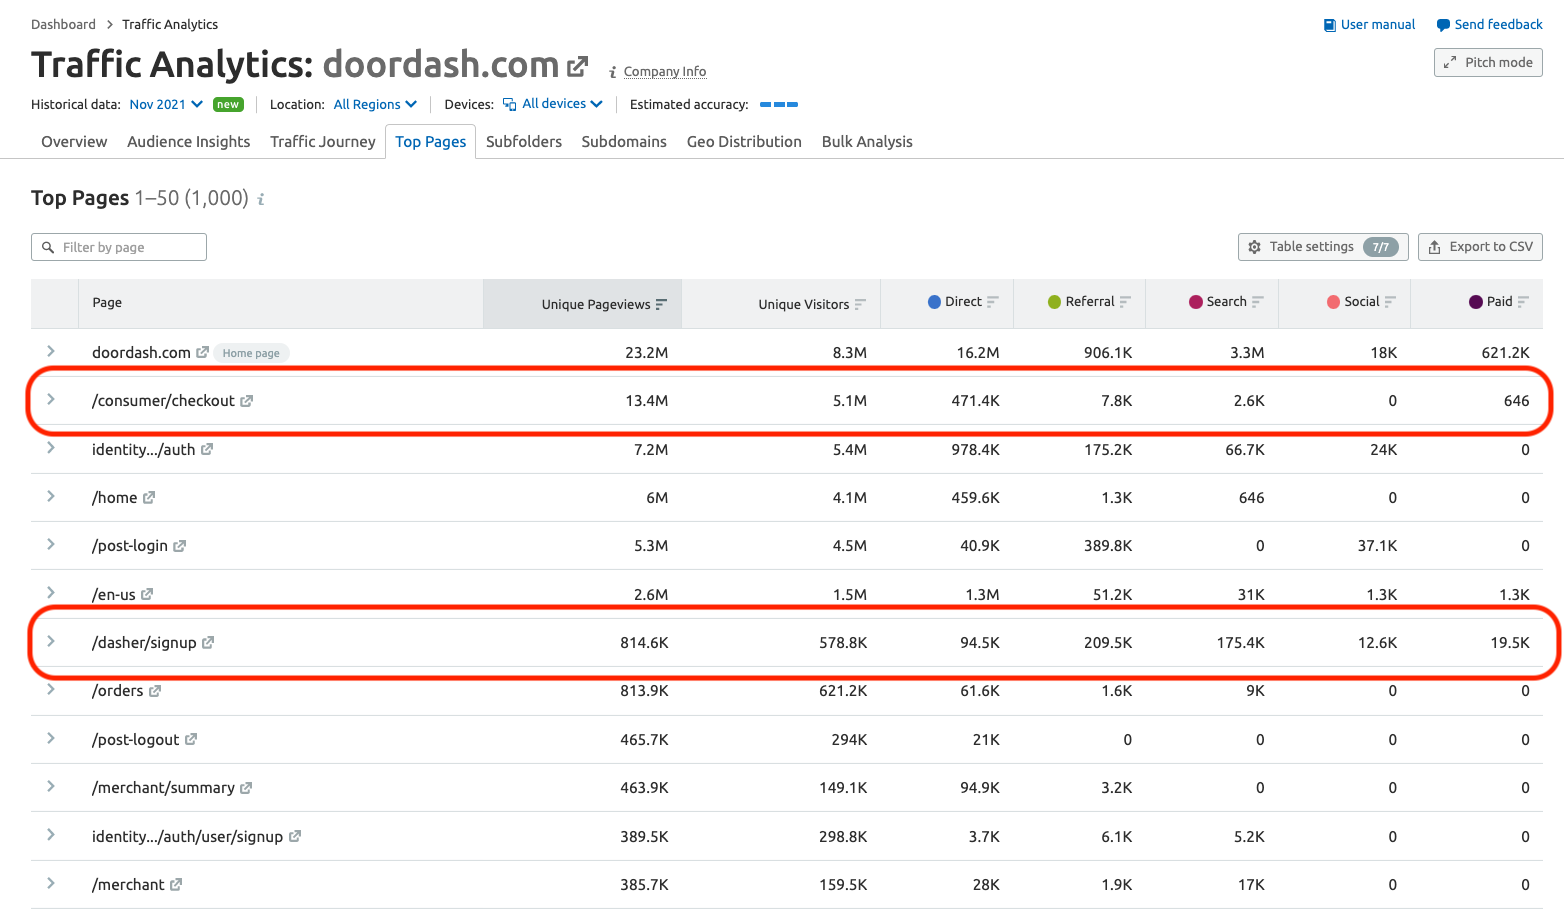Expand the doordash.com home page row

(51, 351)
